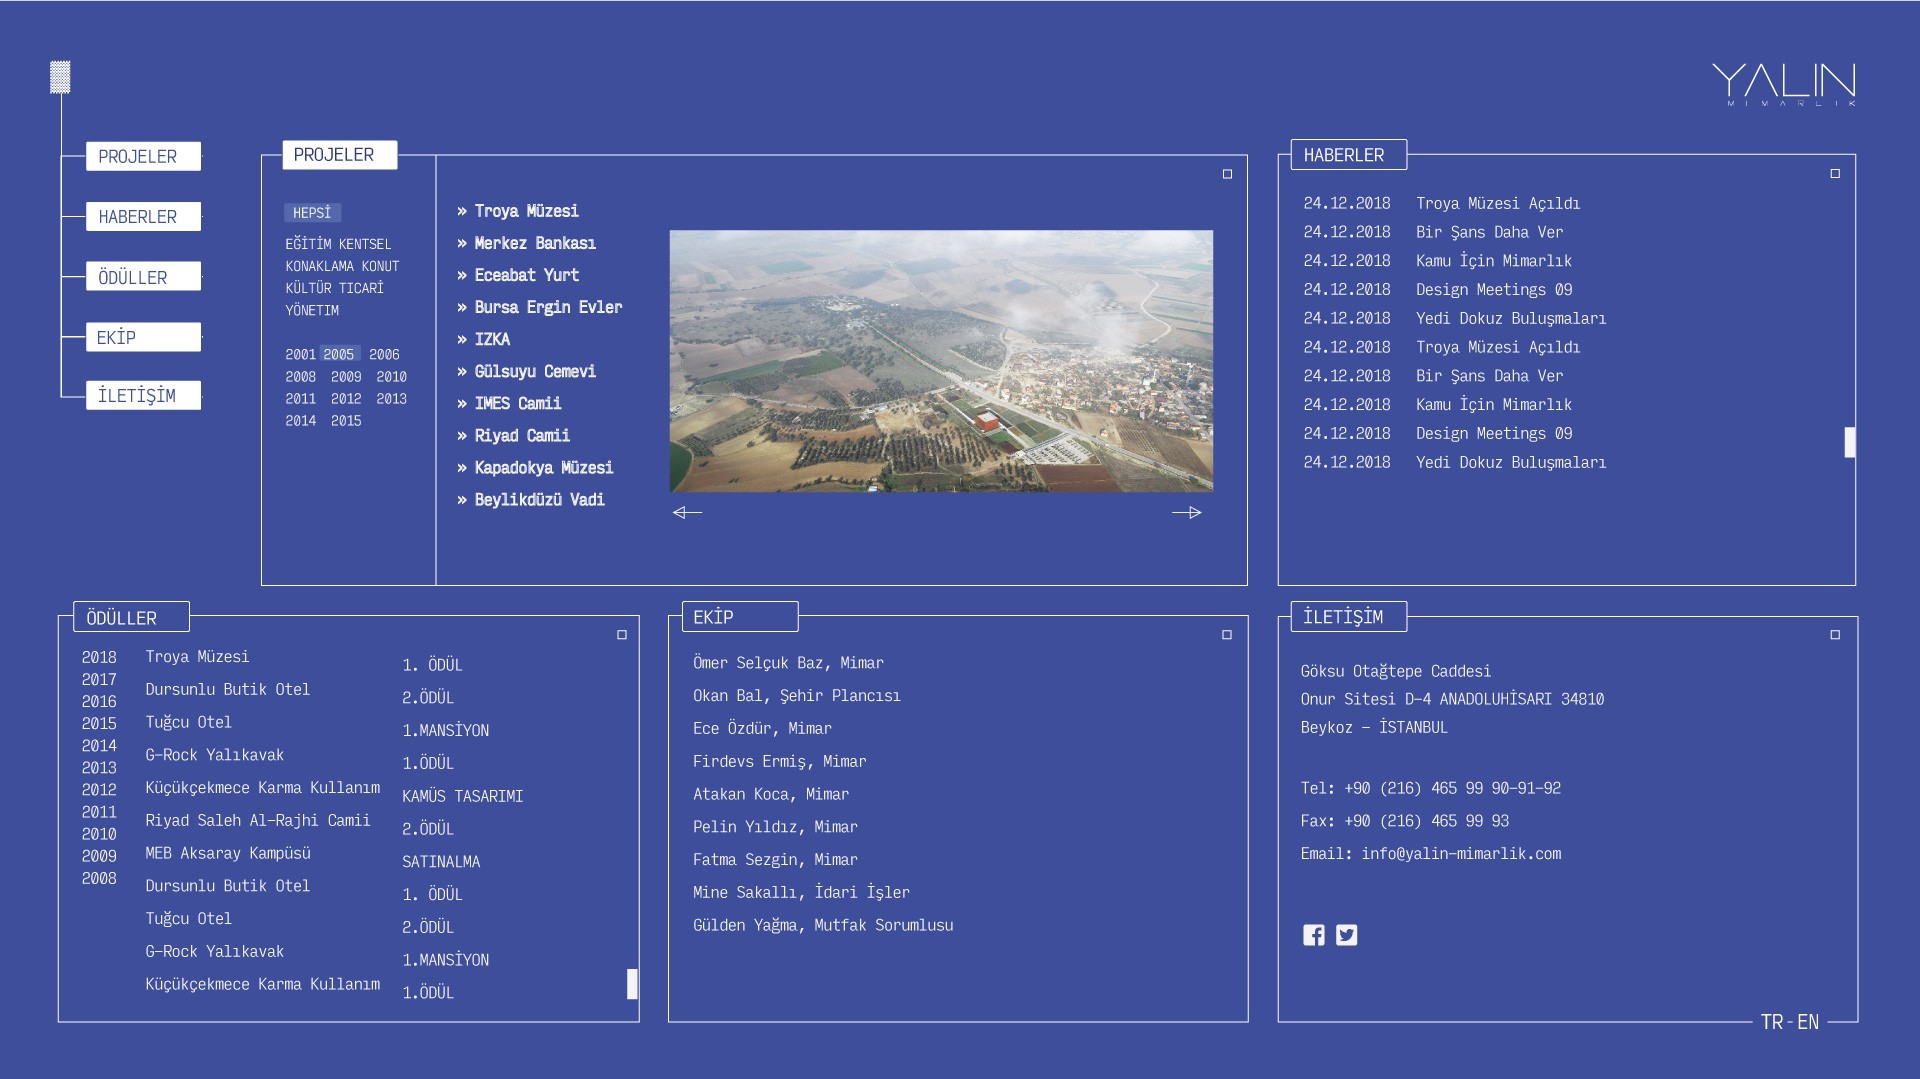
Task: Open the ÖDÜLLER item in the left menu
Action: point(143,277)
